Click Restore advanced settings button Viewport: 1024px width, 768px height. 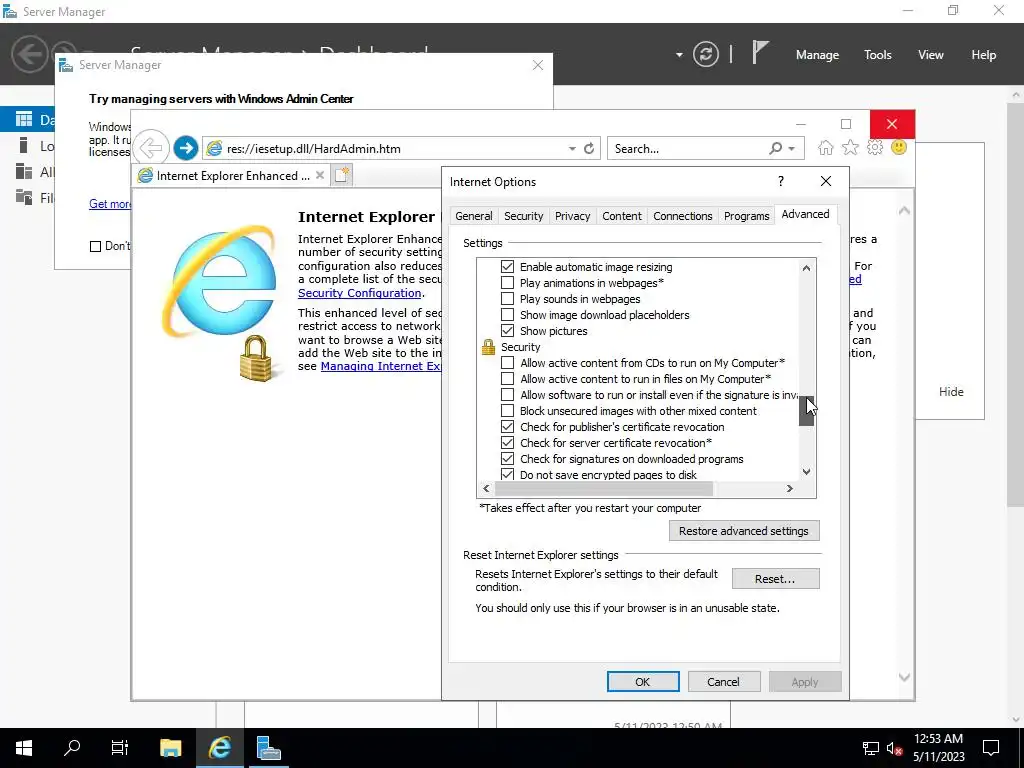744,531
